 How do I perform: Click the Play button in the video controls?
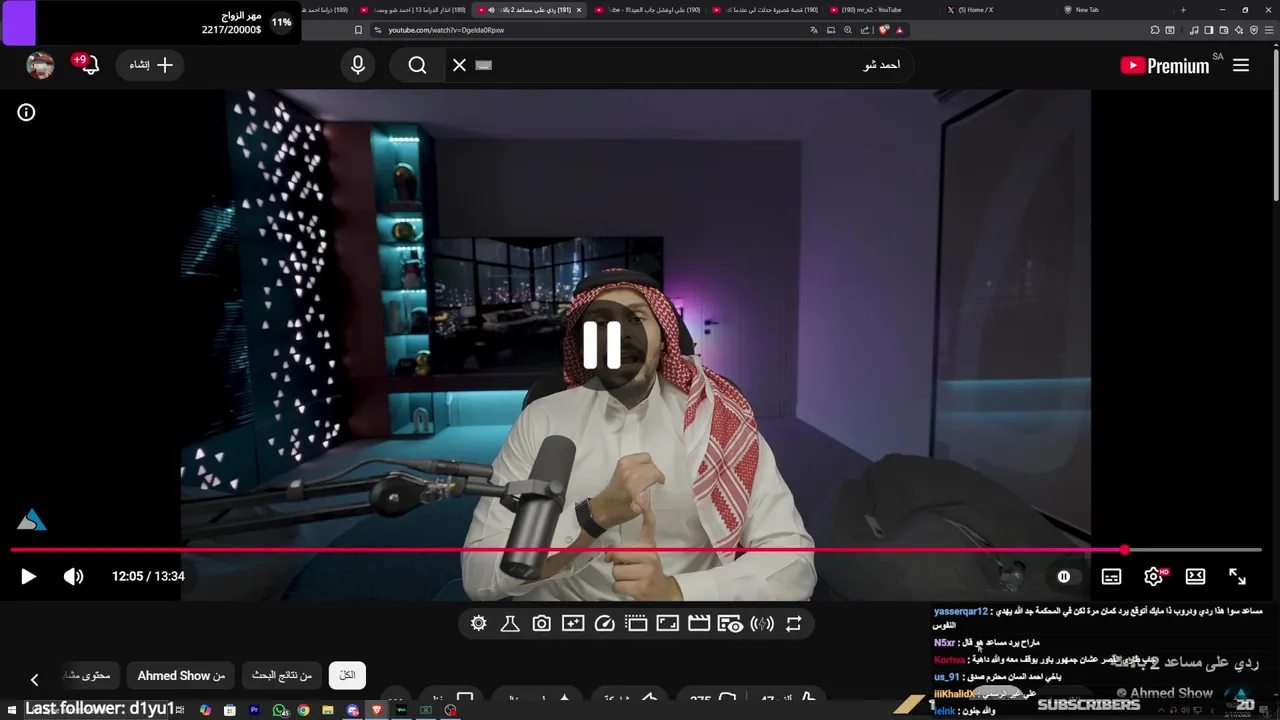point(28,576)
